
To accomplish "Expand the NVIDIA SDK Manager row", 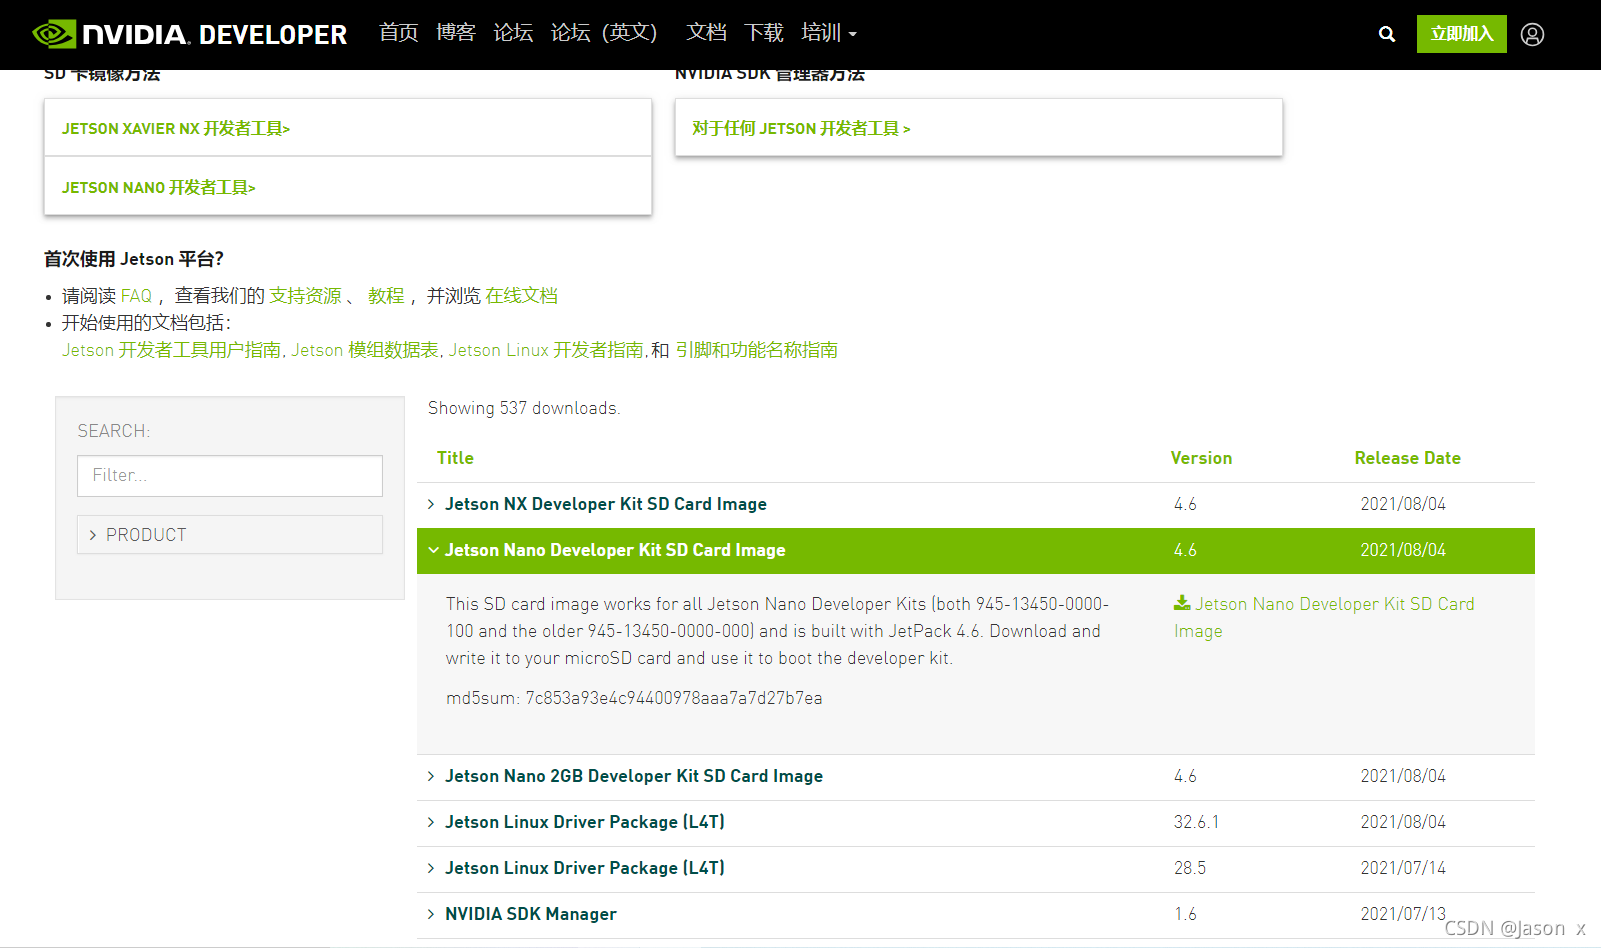I will coord(976,915).
